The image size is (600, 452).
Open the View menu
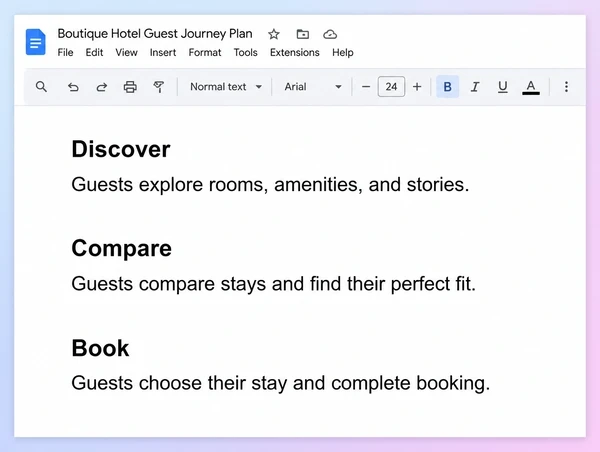pyautogui.click(x=126, y=52)
